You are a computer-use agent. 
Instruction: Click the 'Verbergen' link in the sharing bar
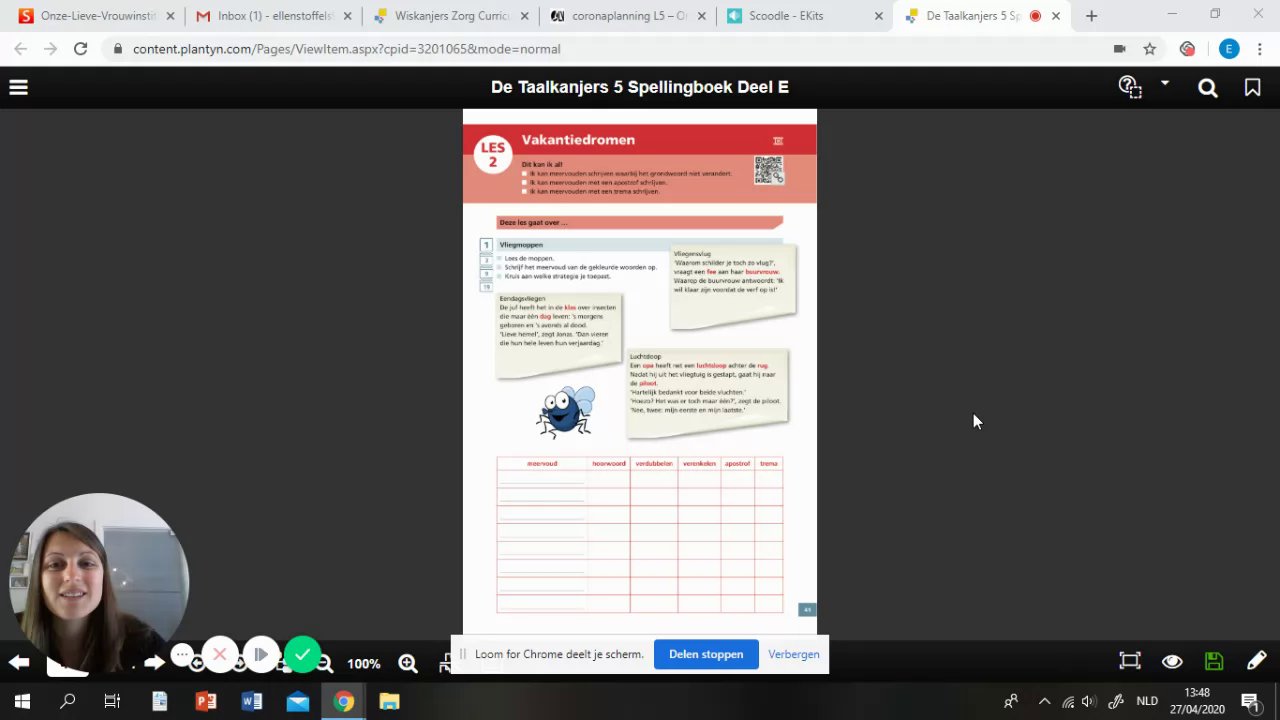click(x=794, y=654)
